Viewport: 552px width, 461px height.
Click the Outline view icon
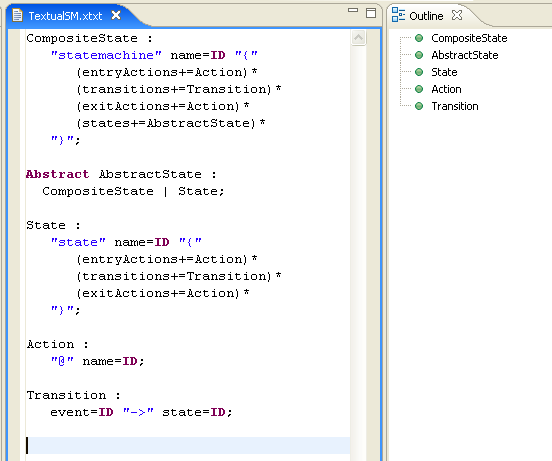tap(398, 15)
